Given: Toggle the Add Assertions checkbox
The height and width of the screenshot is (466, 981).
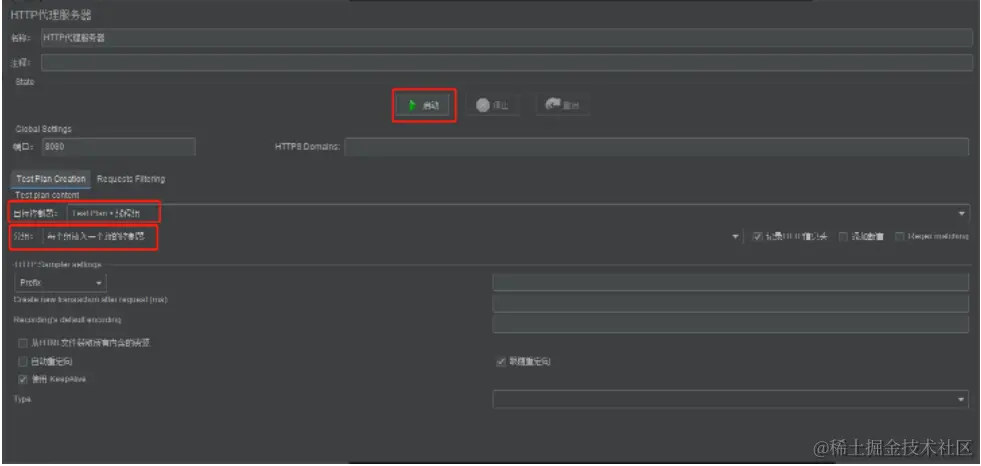Looking at the screenshot, I should tap(843, 236).
